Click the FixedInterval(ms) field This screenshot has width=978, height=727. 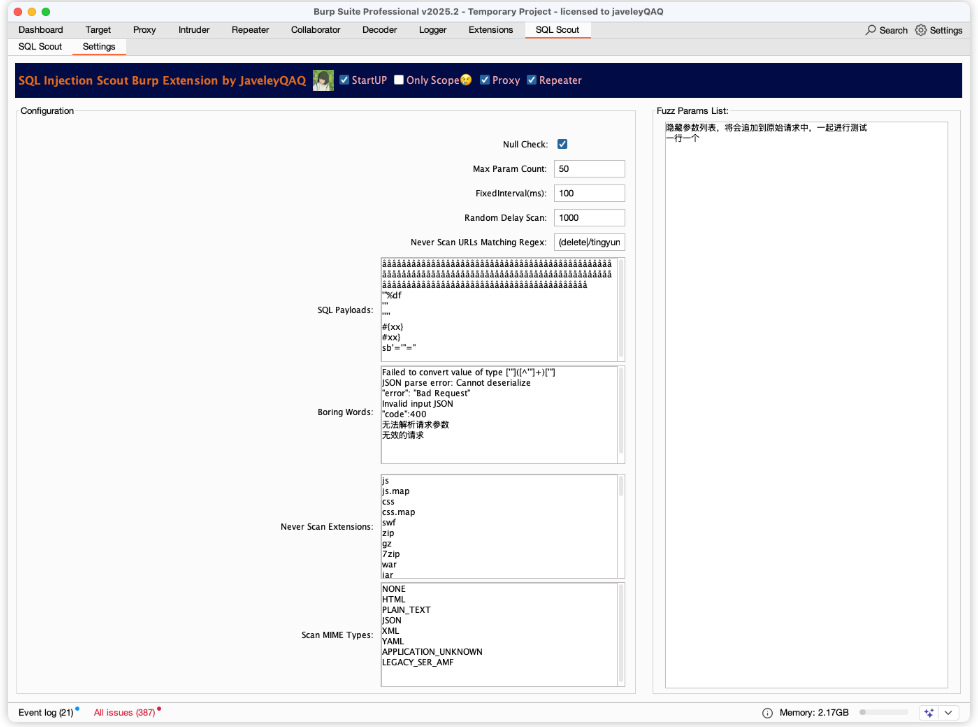pyautogui.click(x=589, y=193)
